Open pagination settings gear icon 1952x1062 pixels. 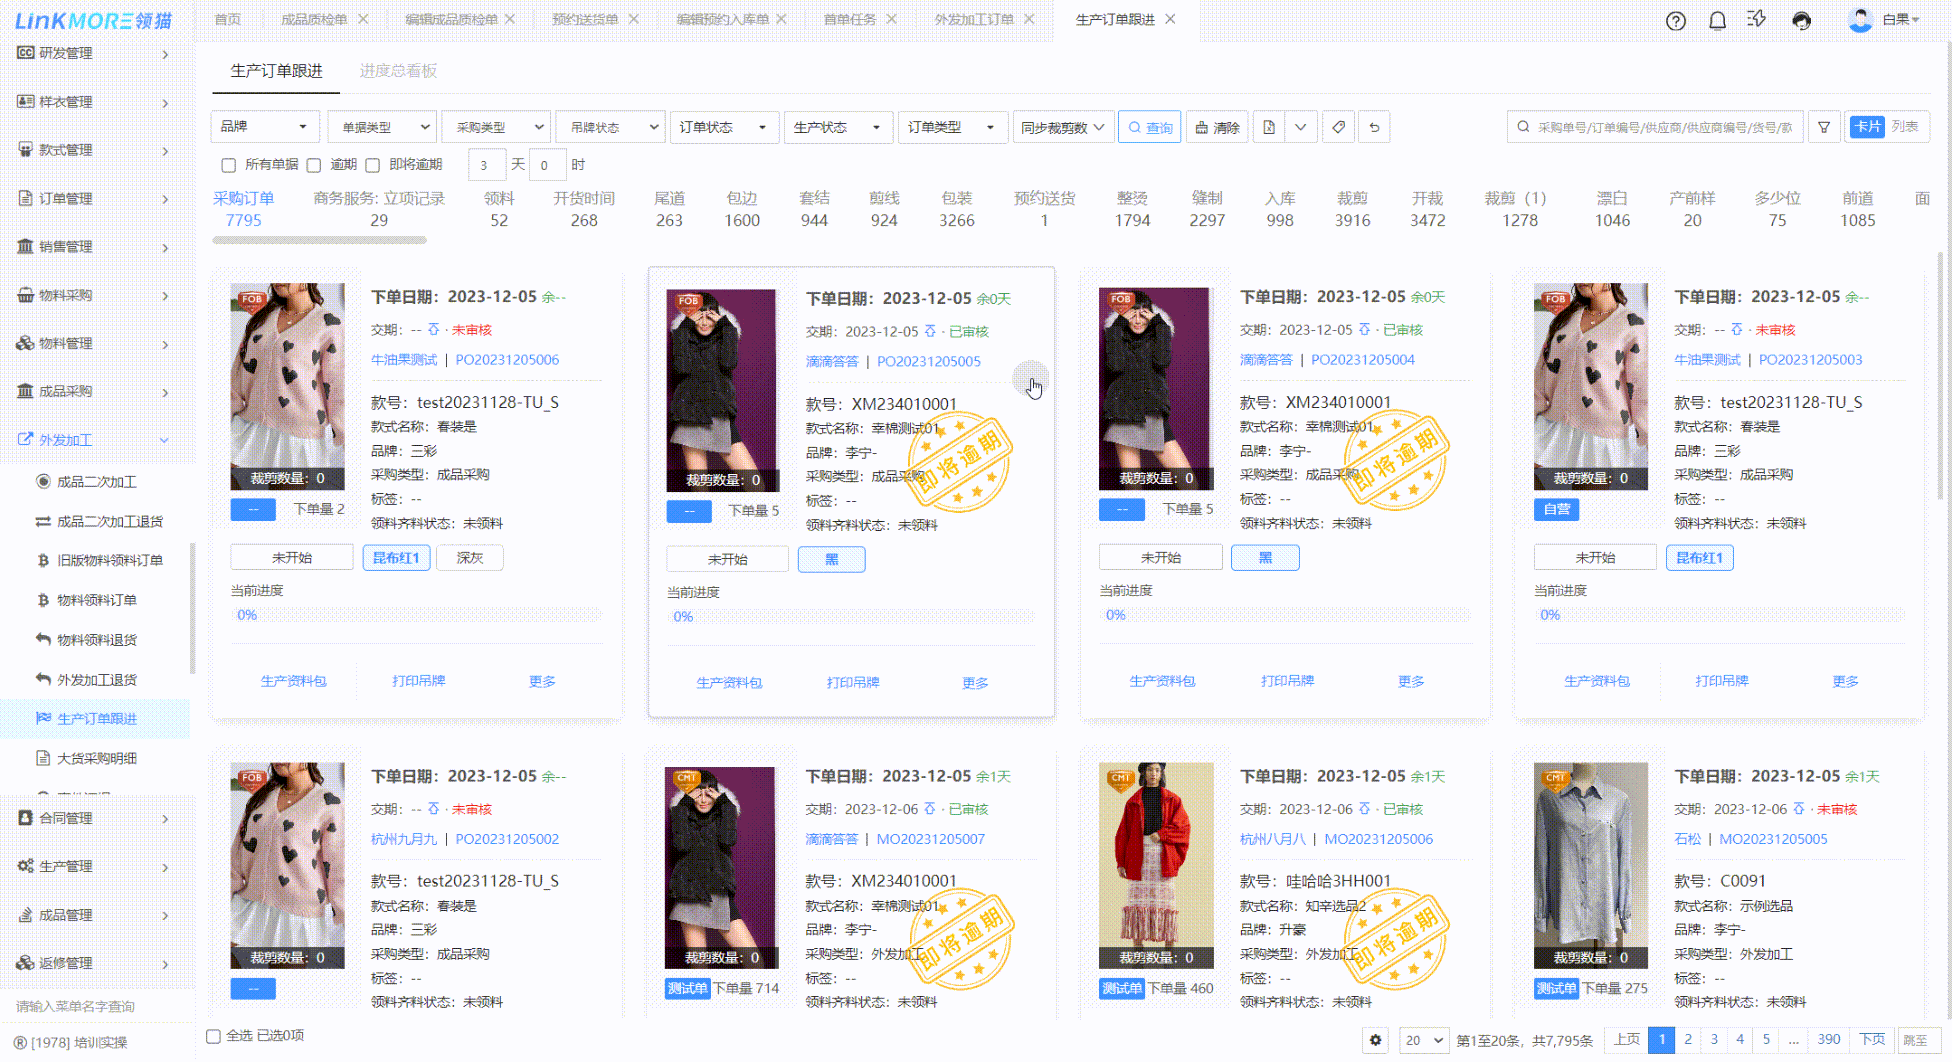[1376, 1040]
